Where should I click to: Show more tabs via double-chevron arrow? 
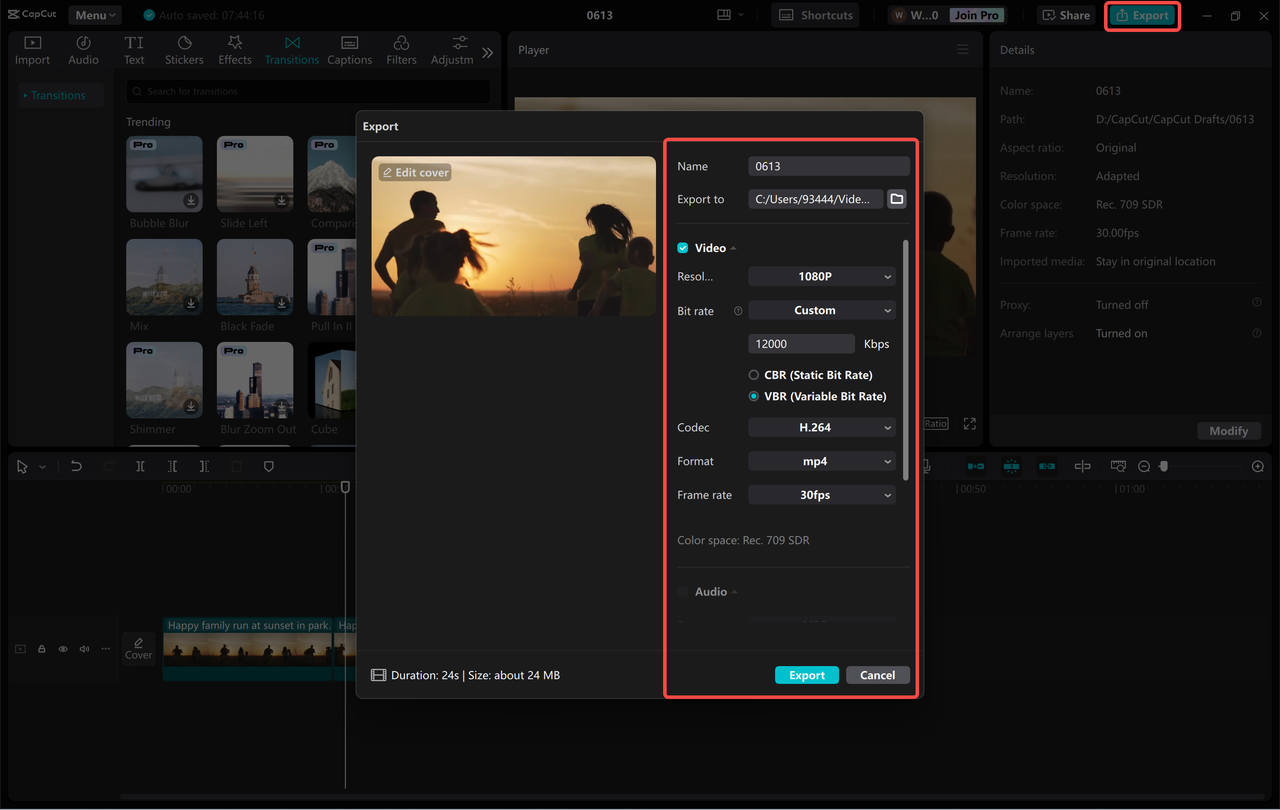(487, 52)
